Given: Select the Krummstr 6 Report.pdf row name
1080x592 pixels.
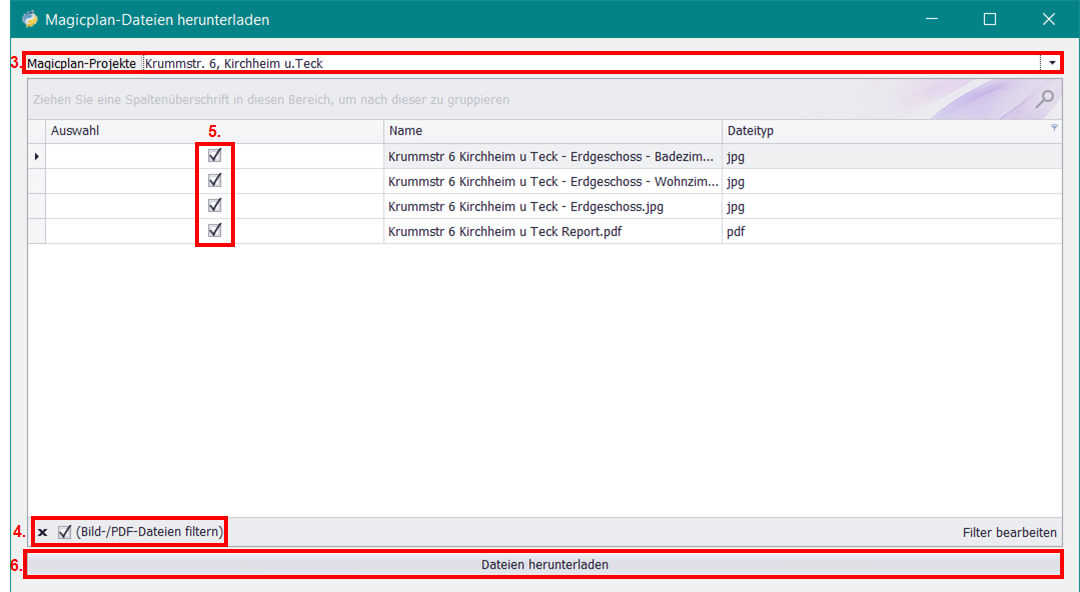Looking at the screenshot, I should 510,232.
